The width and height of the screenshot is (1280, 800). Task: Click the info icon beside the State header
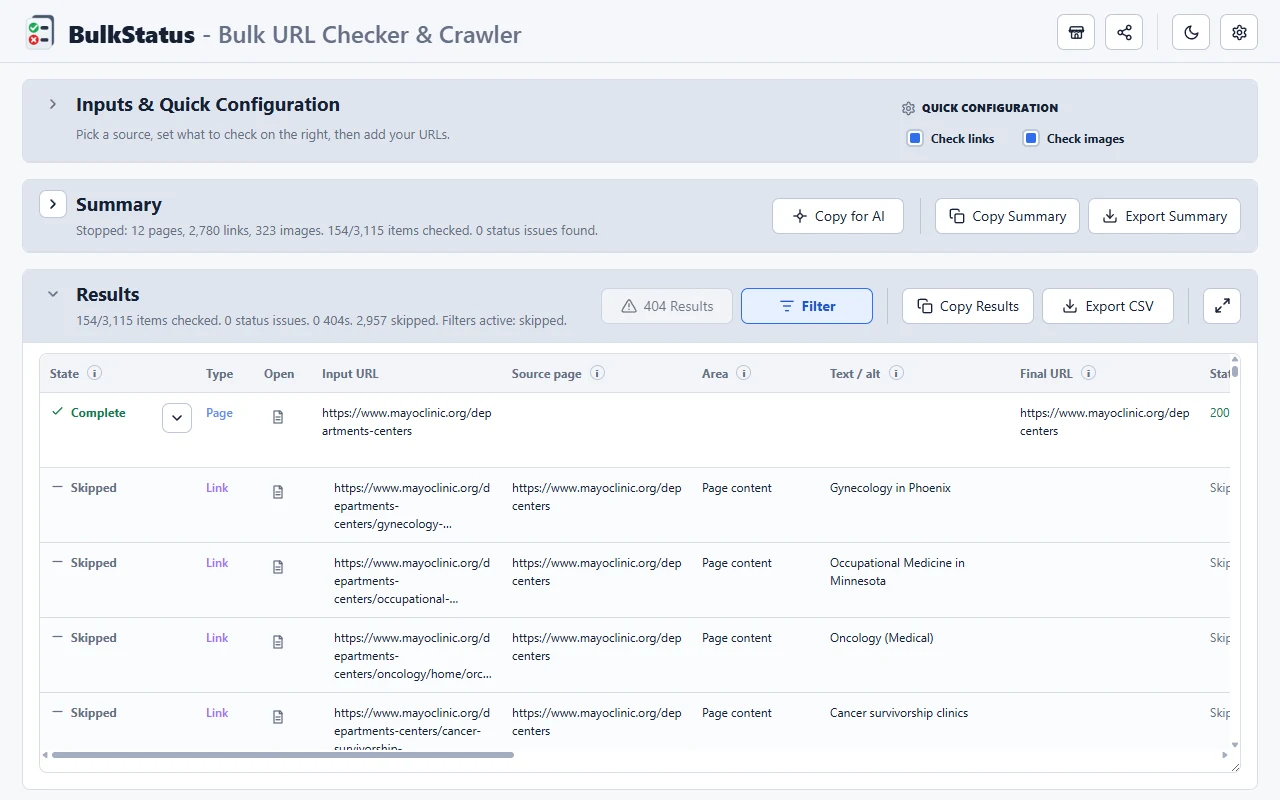click(95, 373)
